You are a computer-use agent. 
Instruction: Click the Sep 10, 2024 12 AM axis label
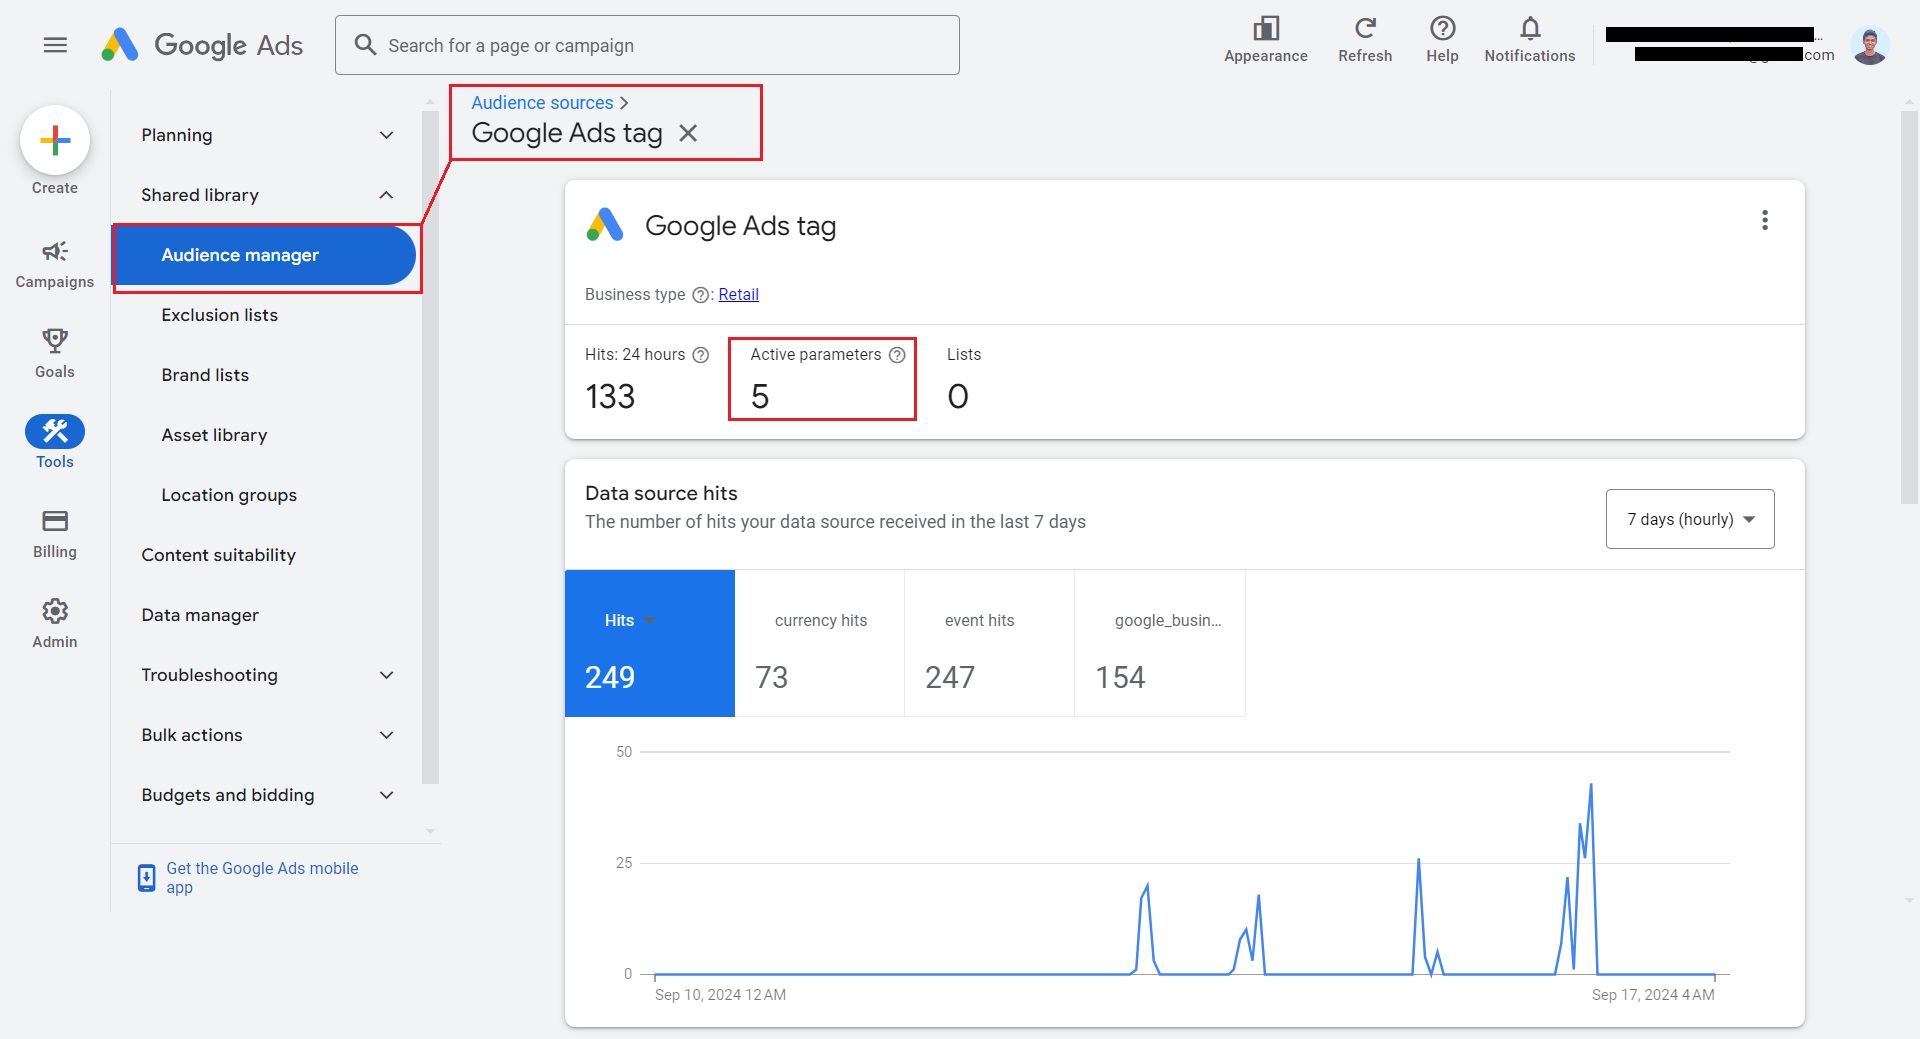(x=720, y=995)
